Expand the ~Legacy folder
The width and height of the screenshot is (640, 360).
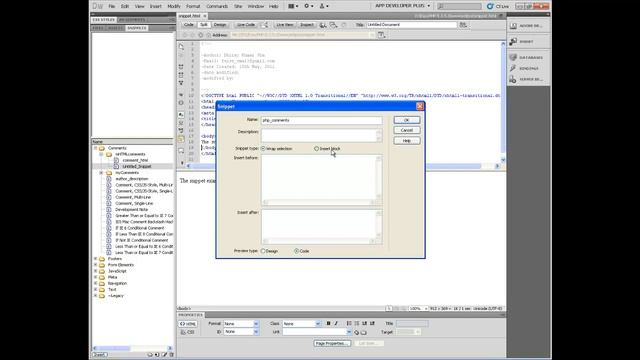pos(96,296)
